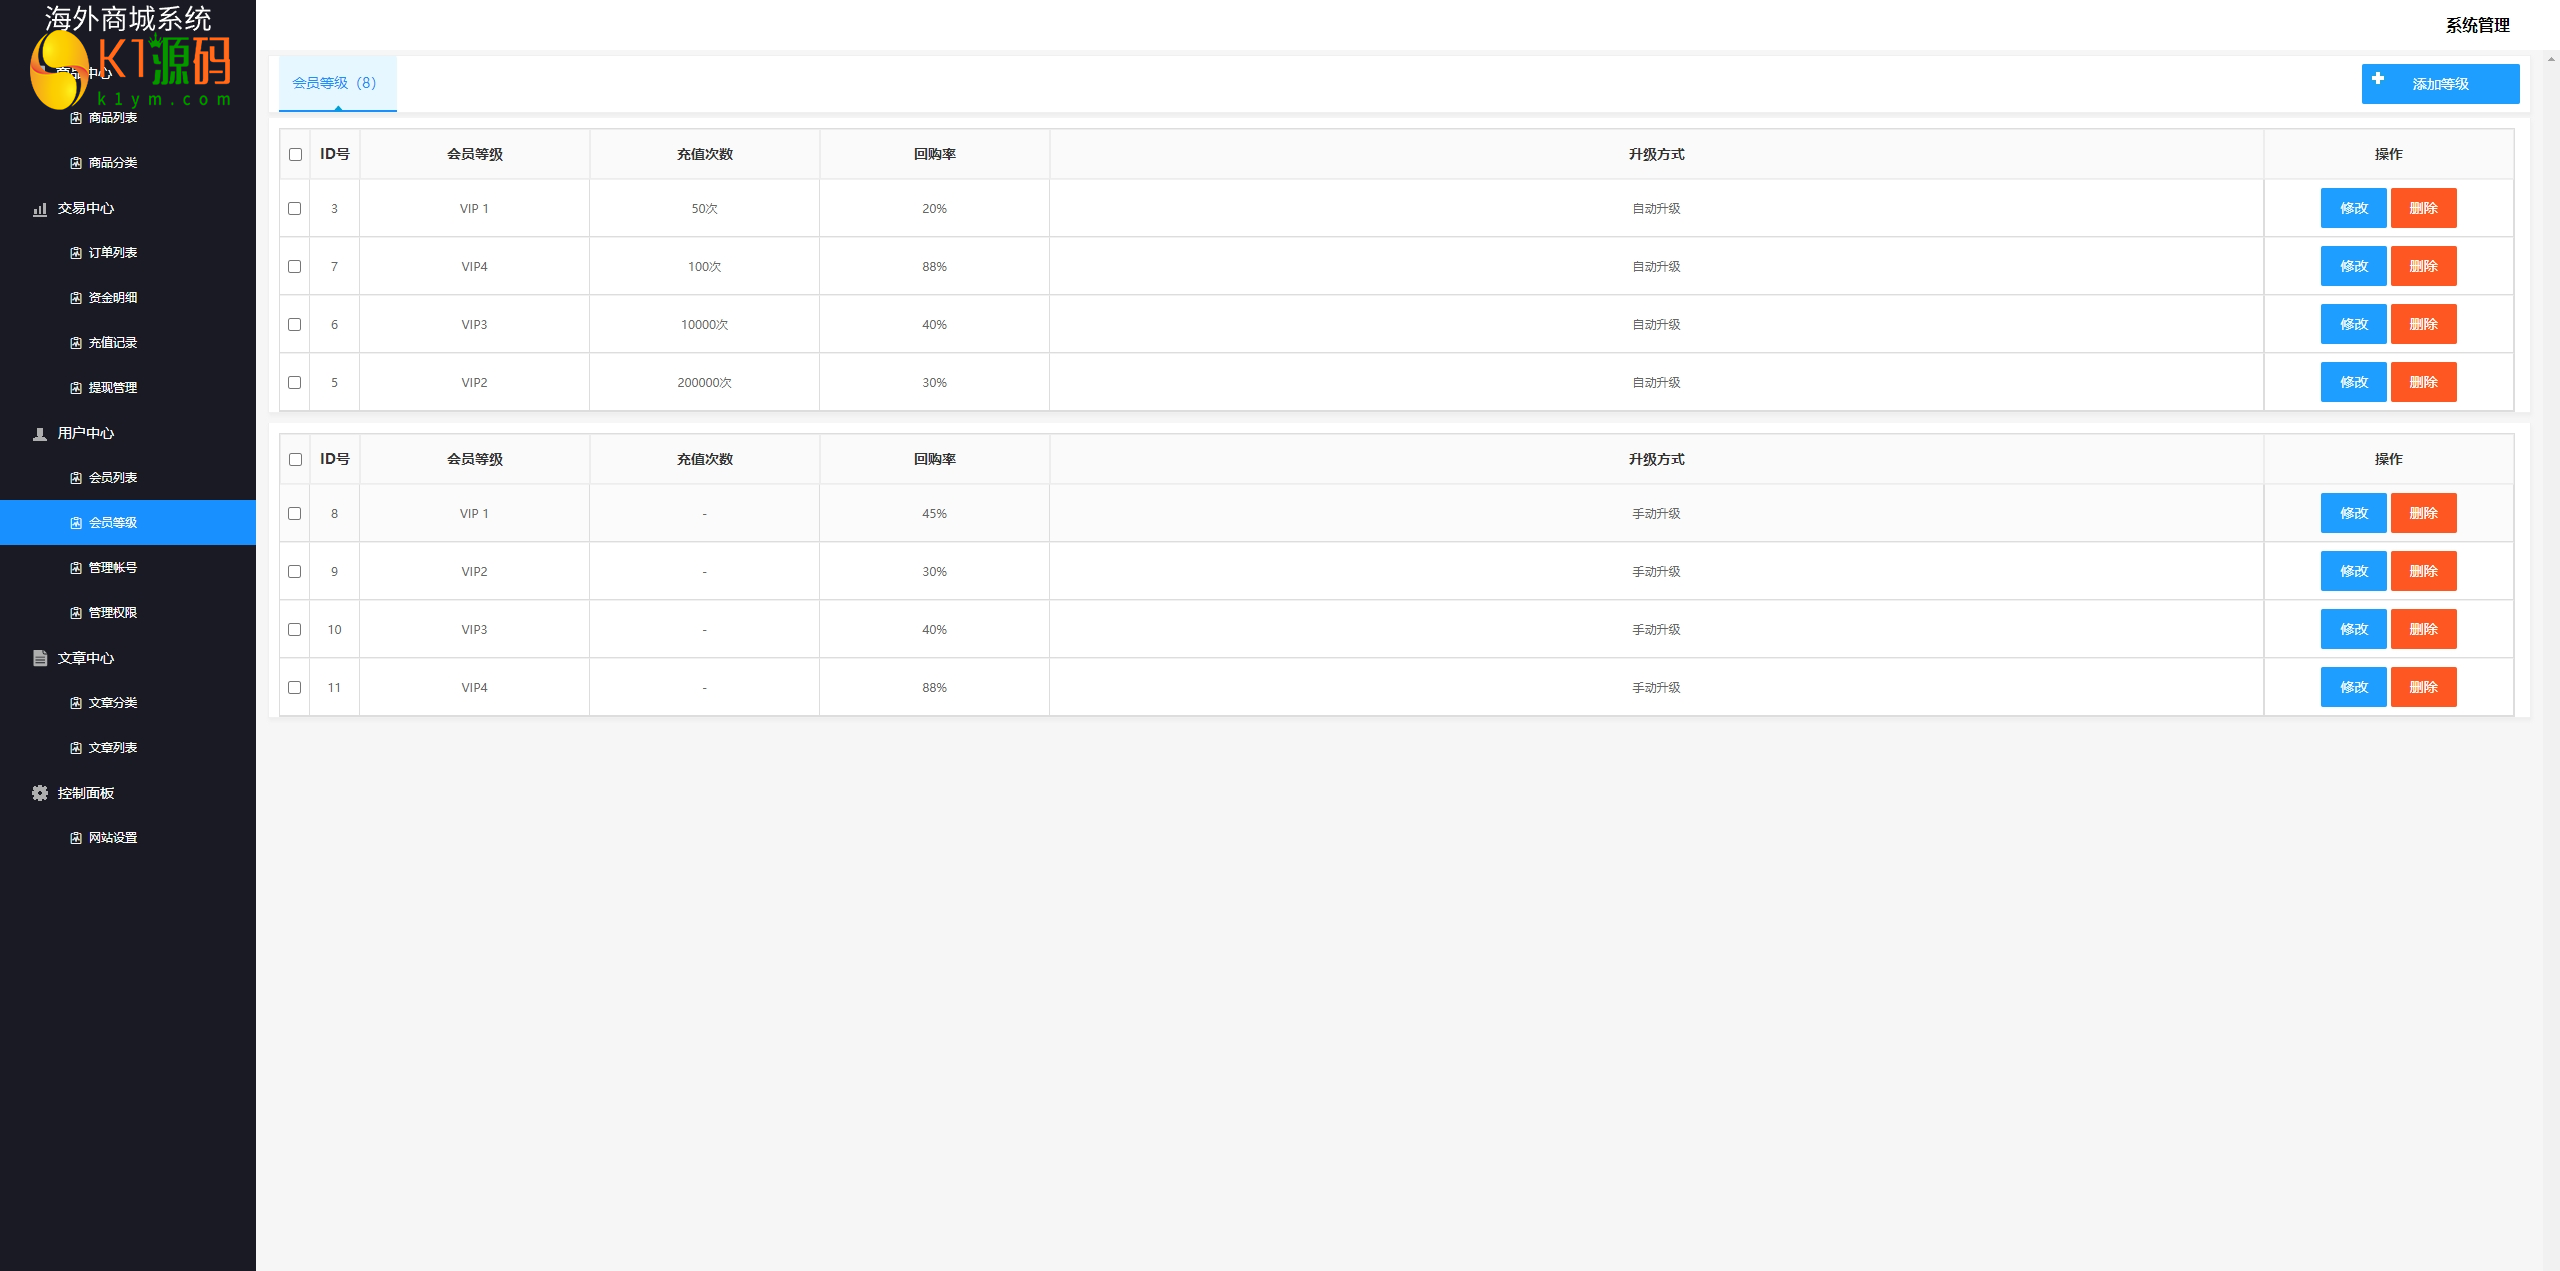
Task: Click the bar chart icon beside 交易中心
Action: [40, 209]
